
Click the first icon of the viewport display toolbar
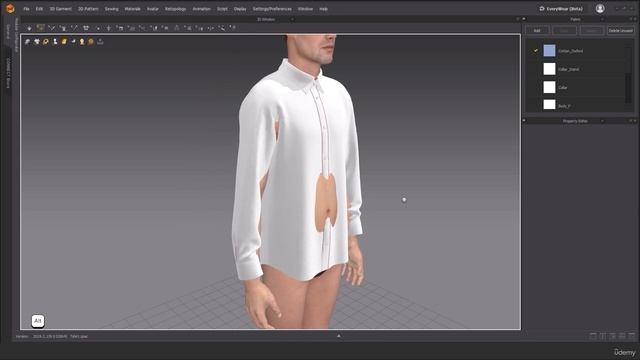click(27, 42)
